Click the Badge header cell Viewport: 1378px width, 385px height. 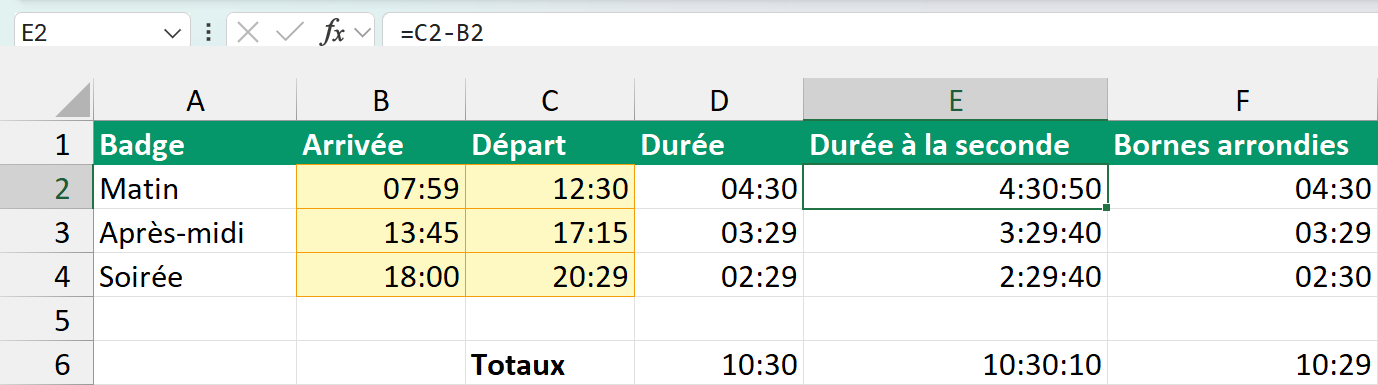[x=195, y=144]
